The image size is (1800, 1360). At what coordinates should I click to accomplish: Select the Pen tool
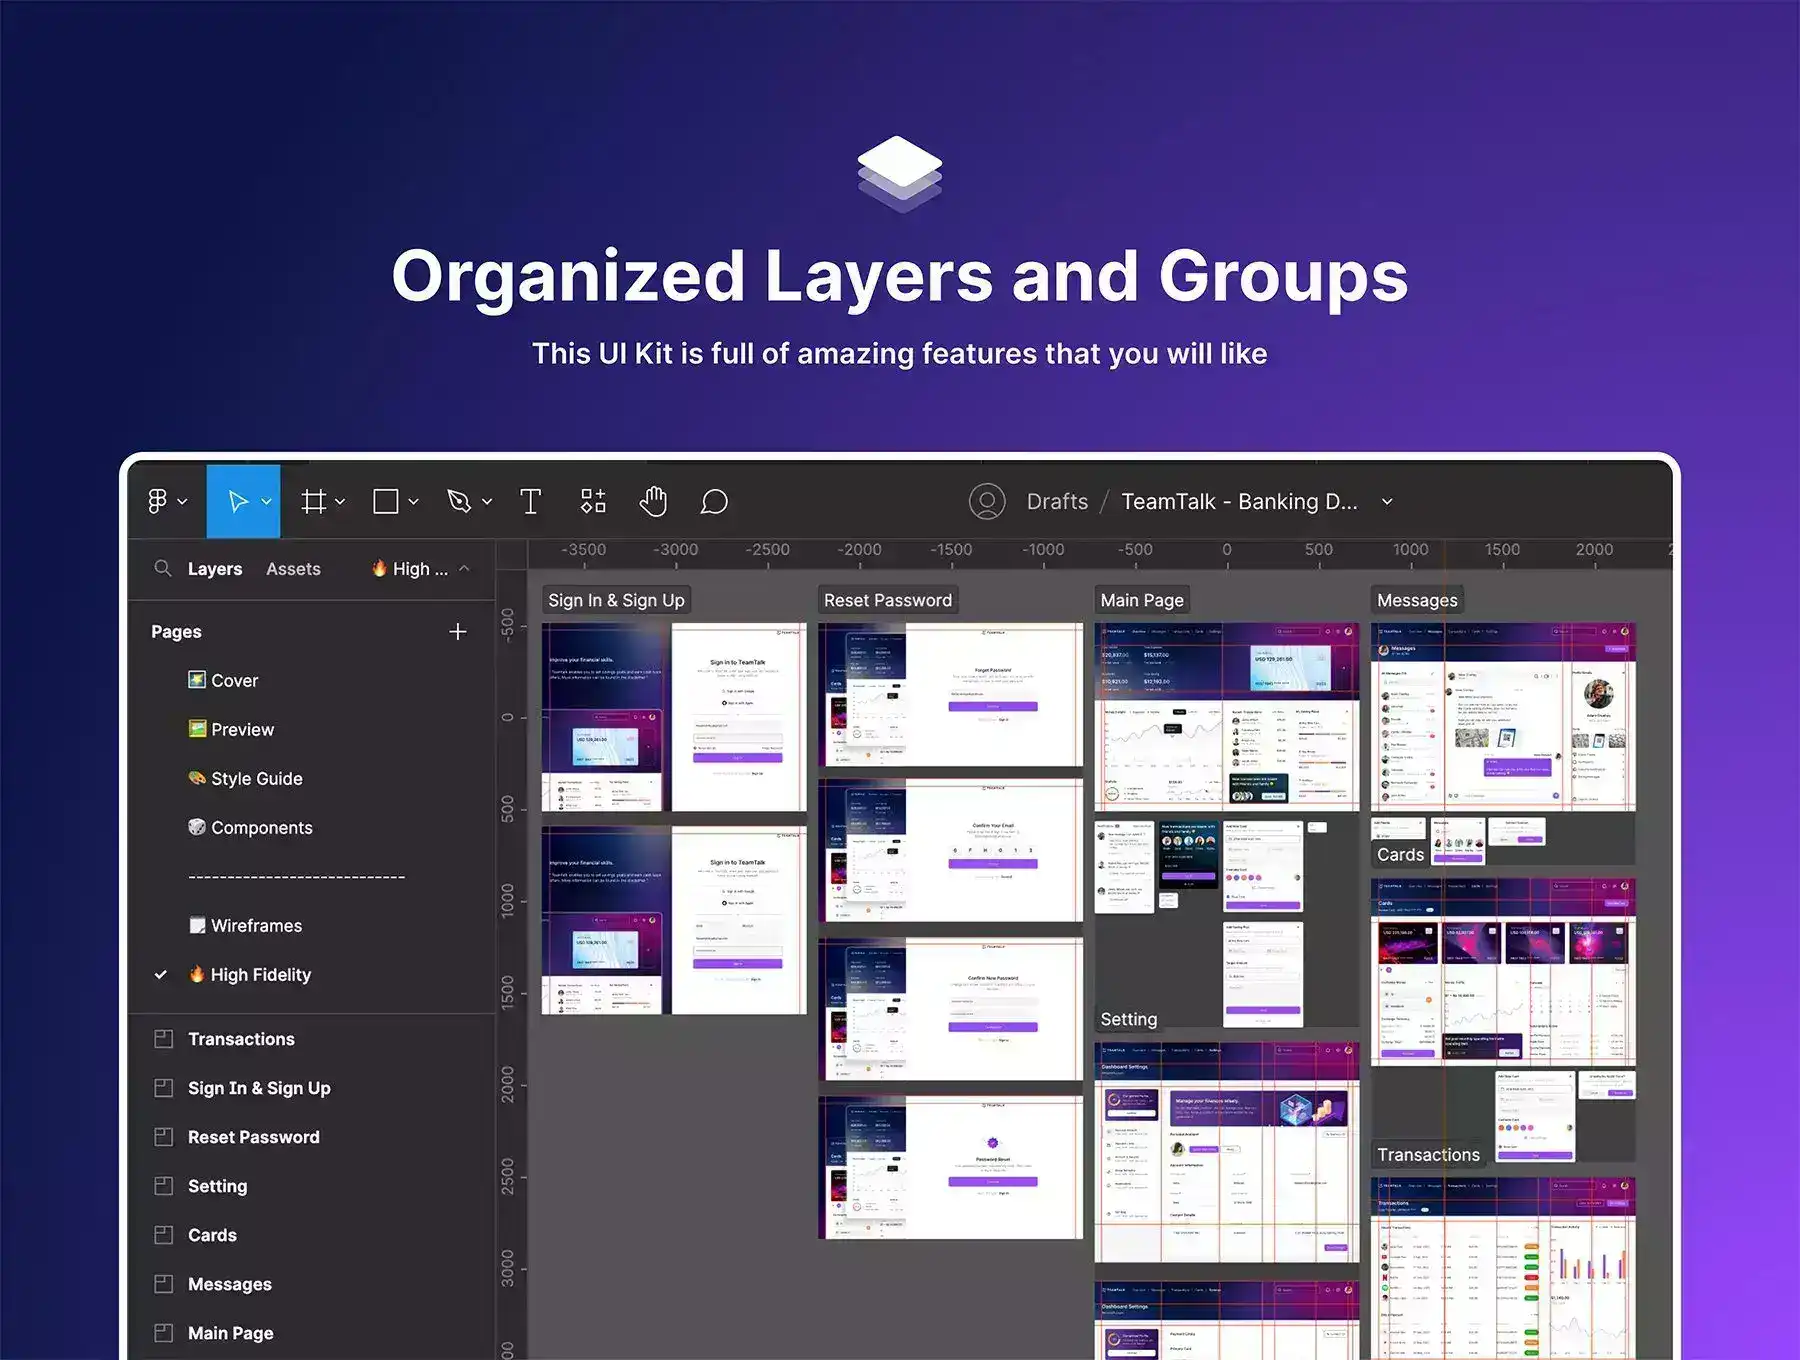click(x=459, y=501)
